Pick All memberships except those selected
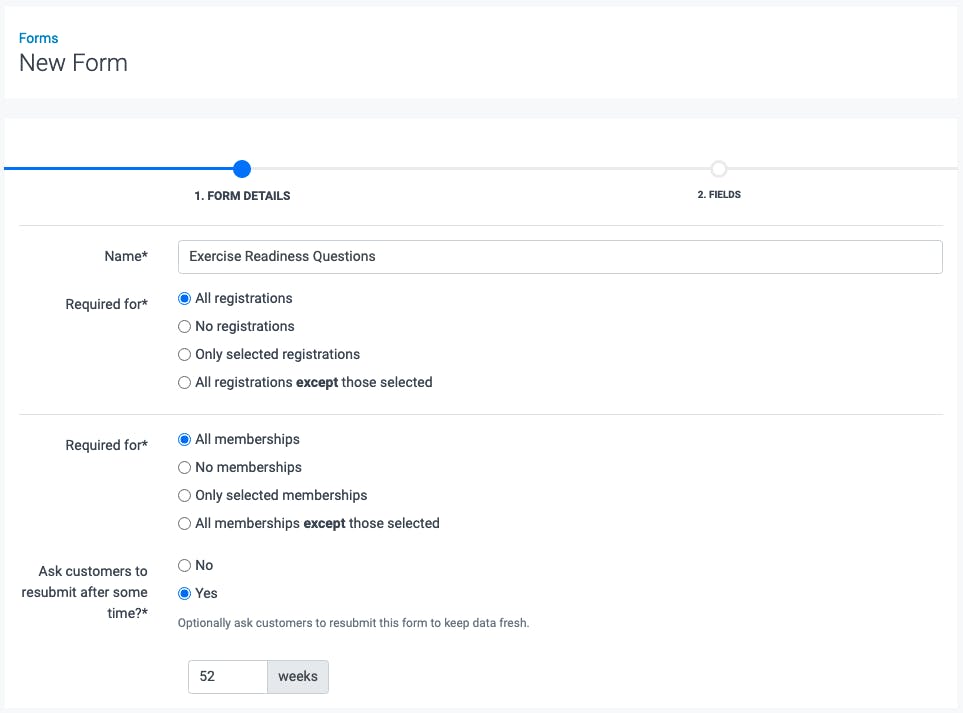963x713 pixels. (183, 523)
